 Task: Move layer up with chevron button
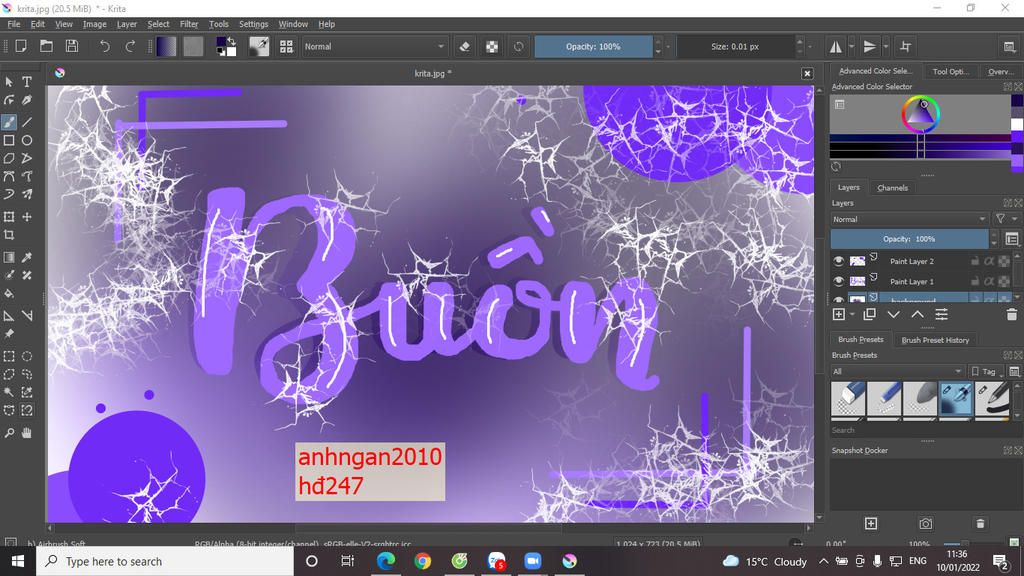(x=918, y=315)
